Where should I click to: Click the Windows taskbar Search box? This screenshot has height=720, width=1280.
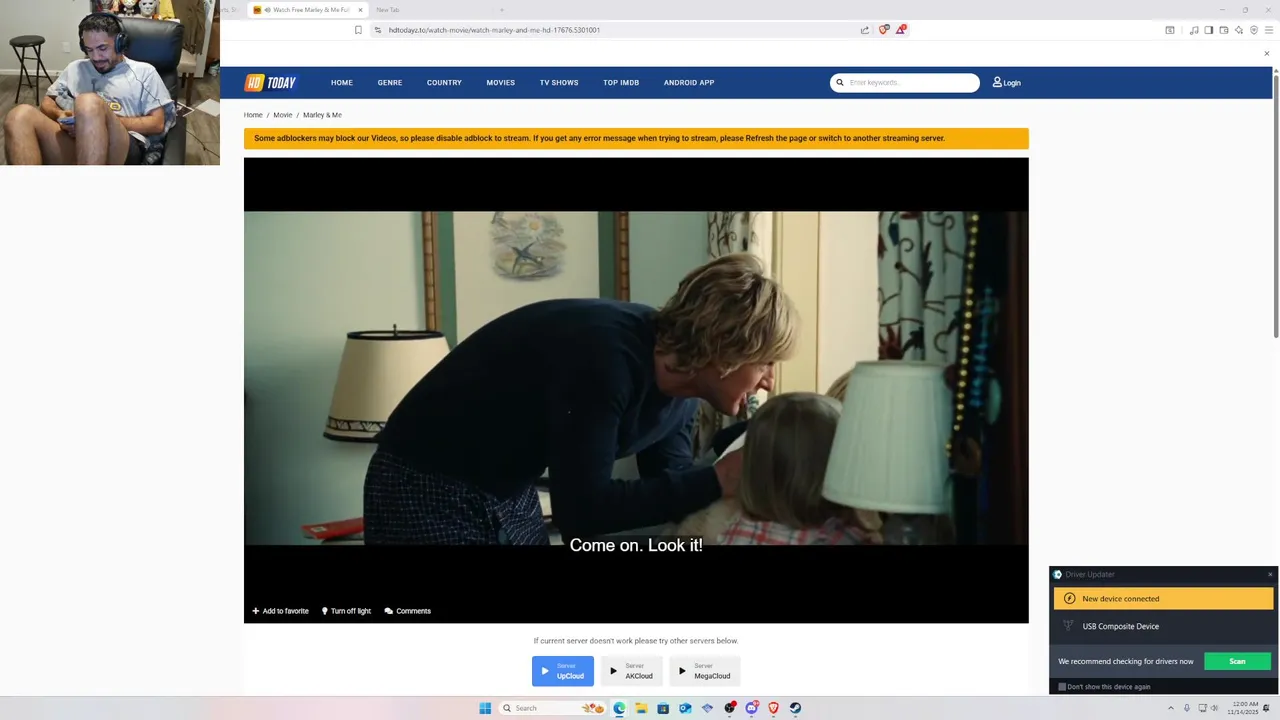click(x=553, y=708)
